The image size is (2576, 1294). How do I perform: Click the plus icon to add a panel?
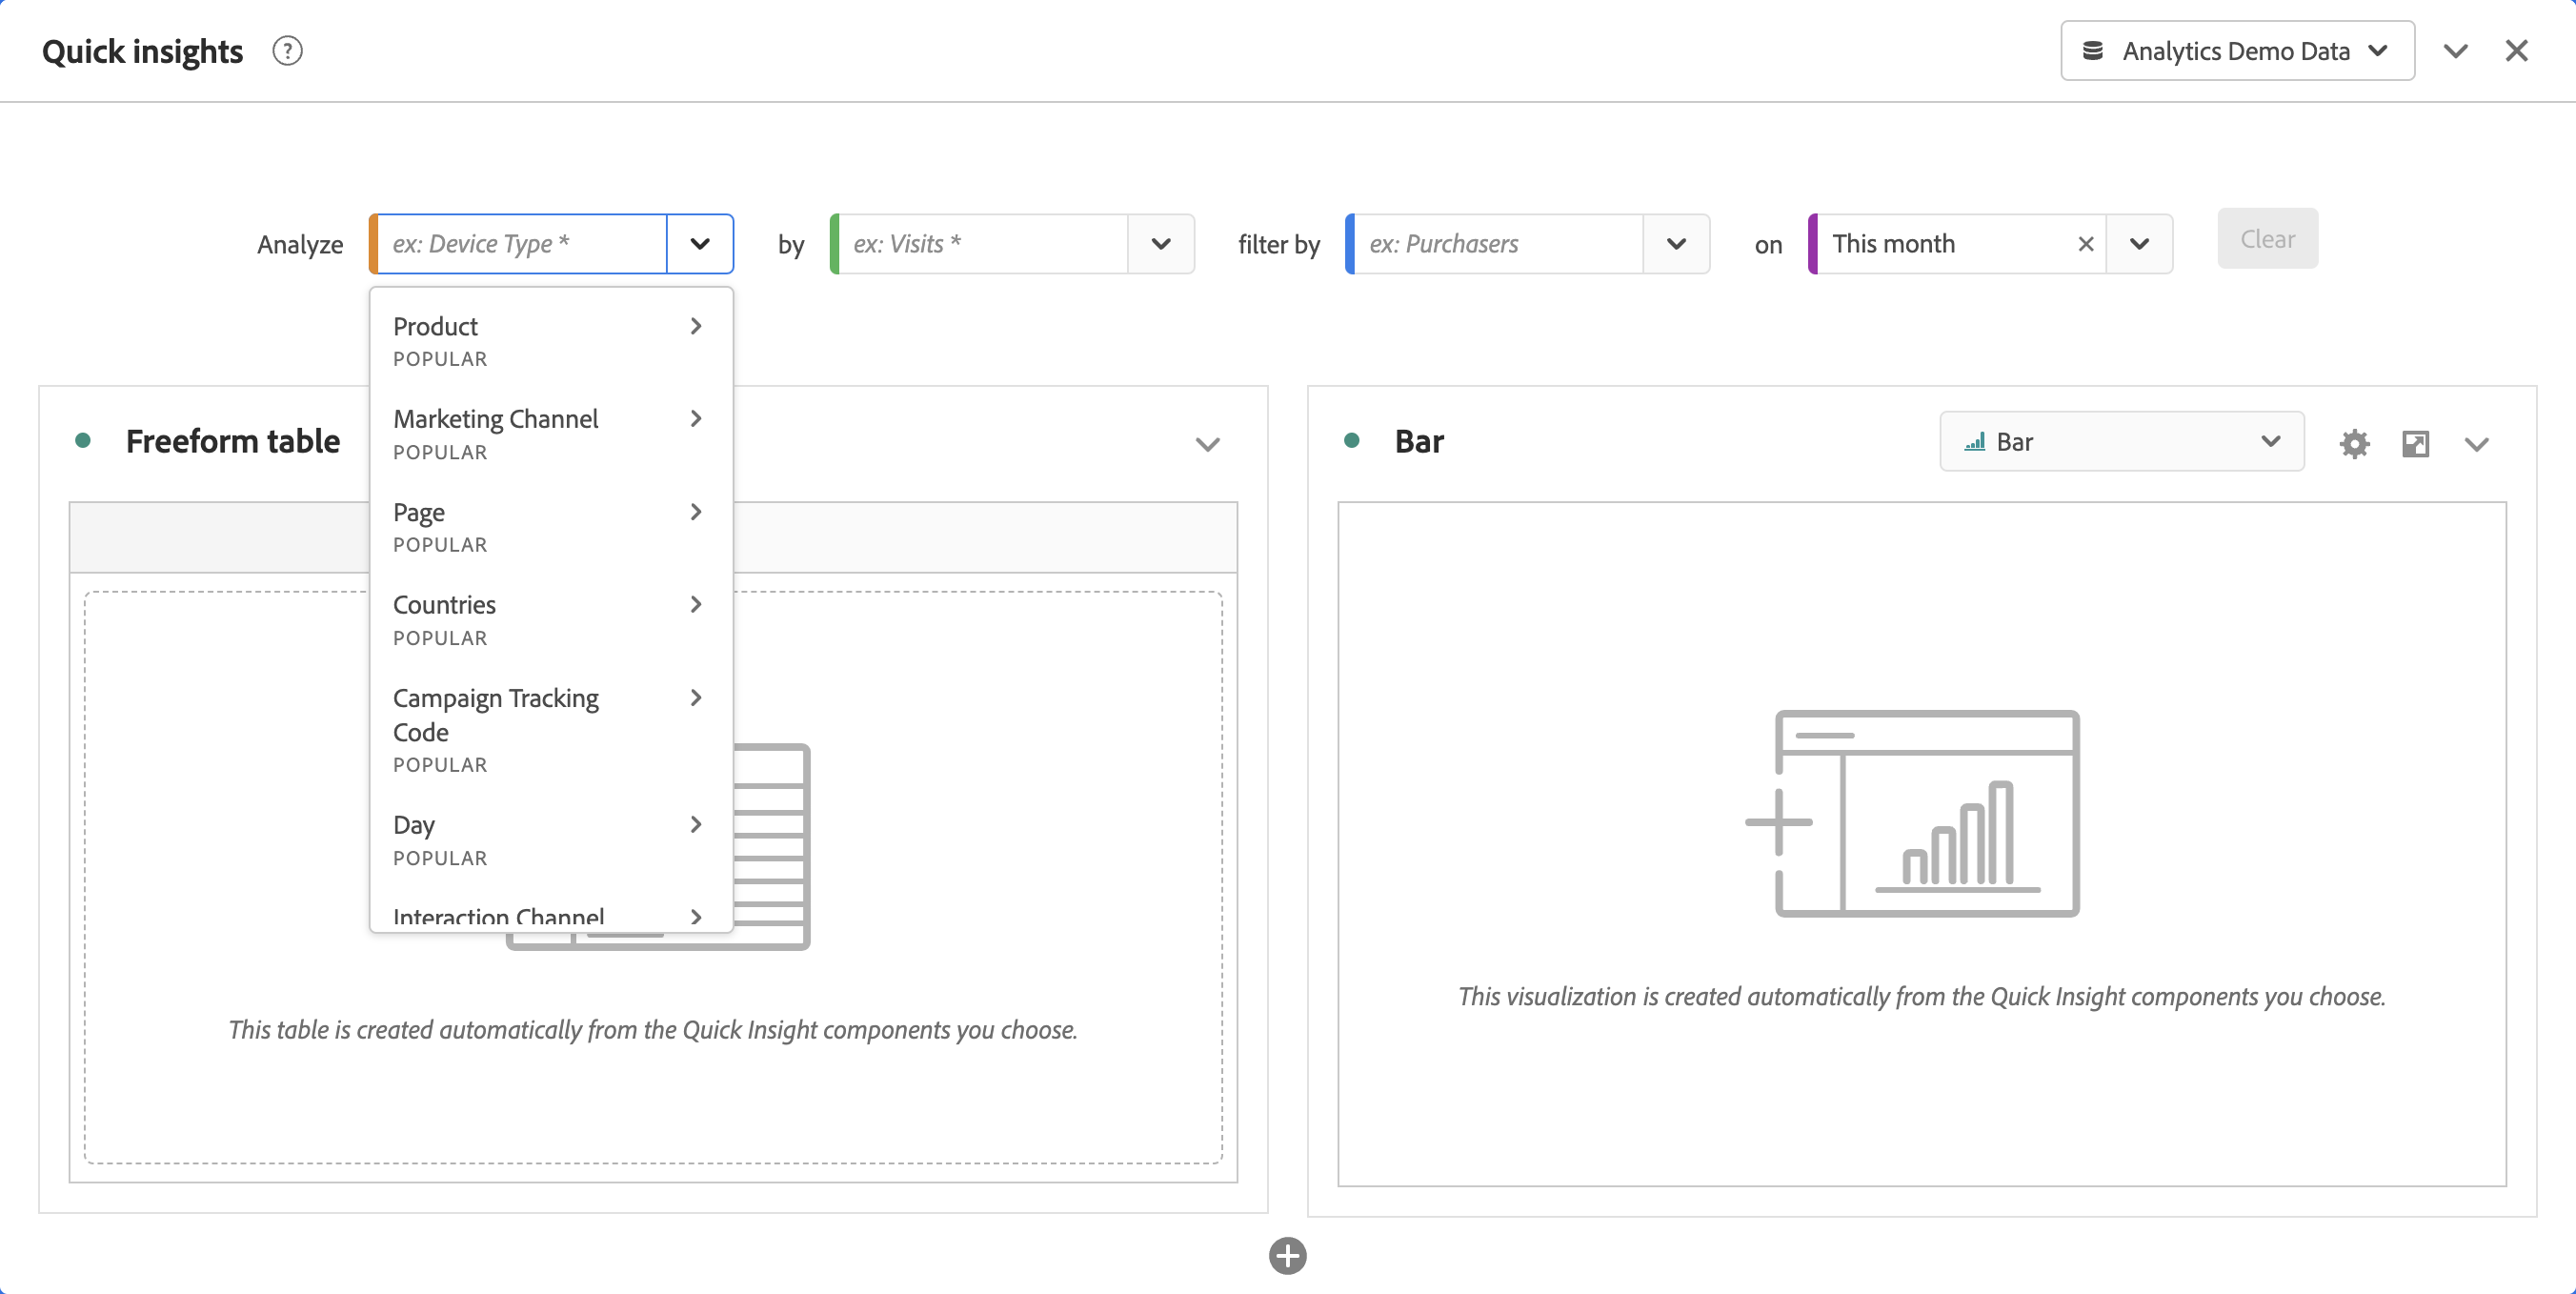pos(1287,1255)
